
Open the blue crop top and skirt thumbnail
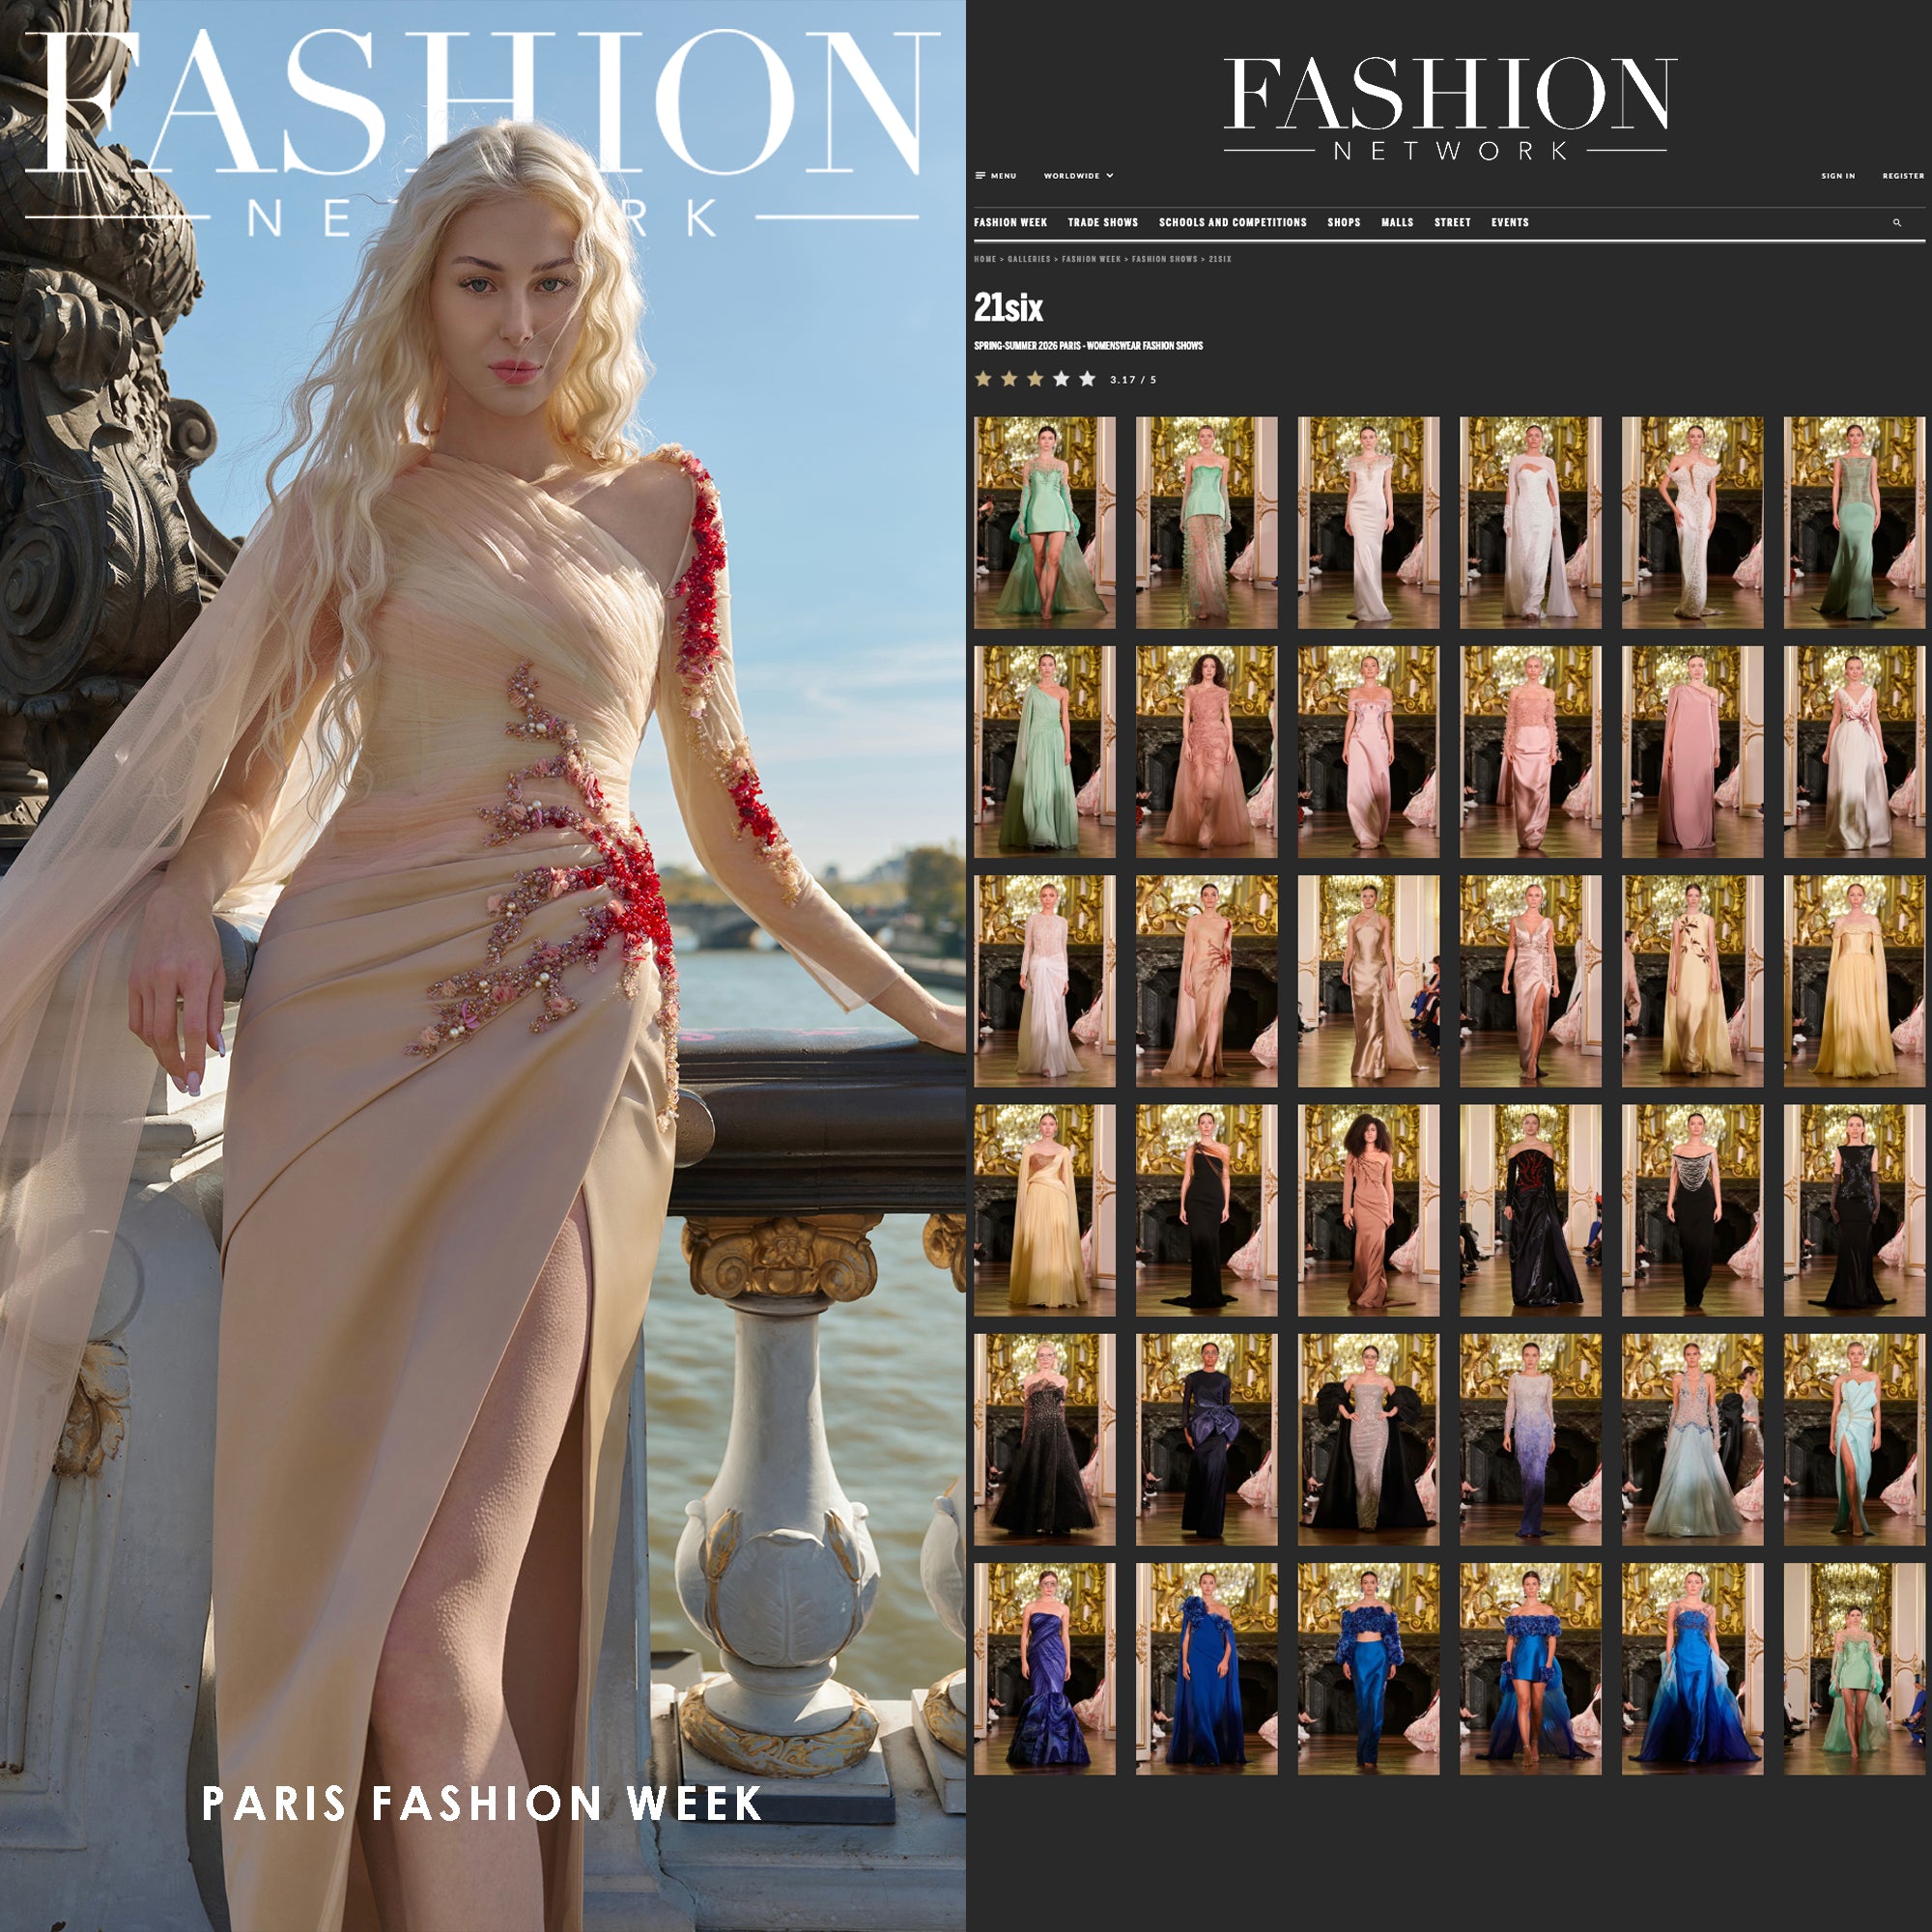click(x=1368, y=1668)
